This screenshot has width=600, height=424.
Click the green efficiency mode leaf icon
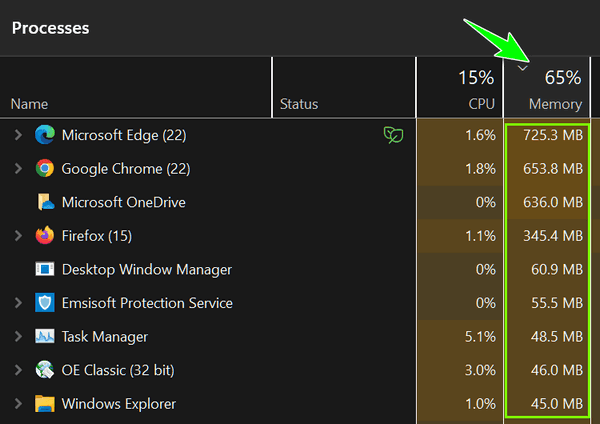[393, 135]
